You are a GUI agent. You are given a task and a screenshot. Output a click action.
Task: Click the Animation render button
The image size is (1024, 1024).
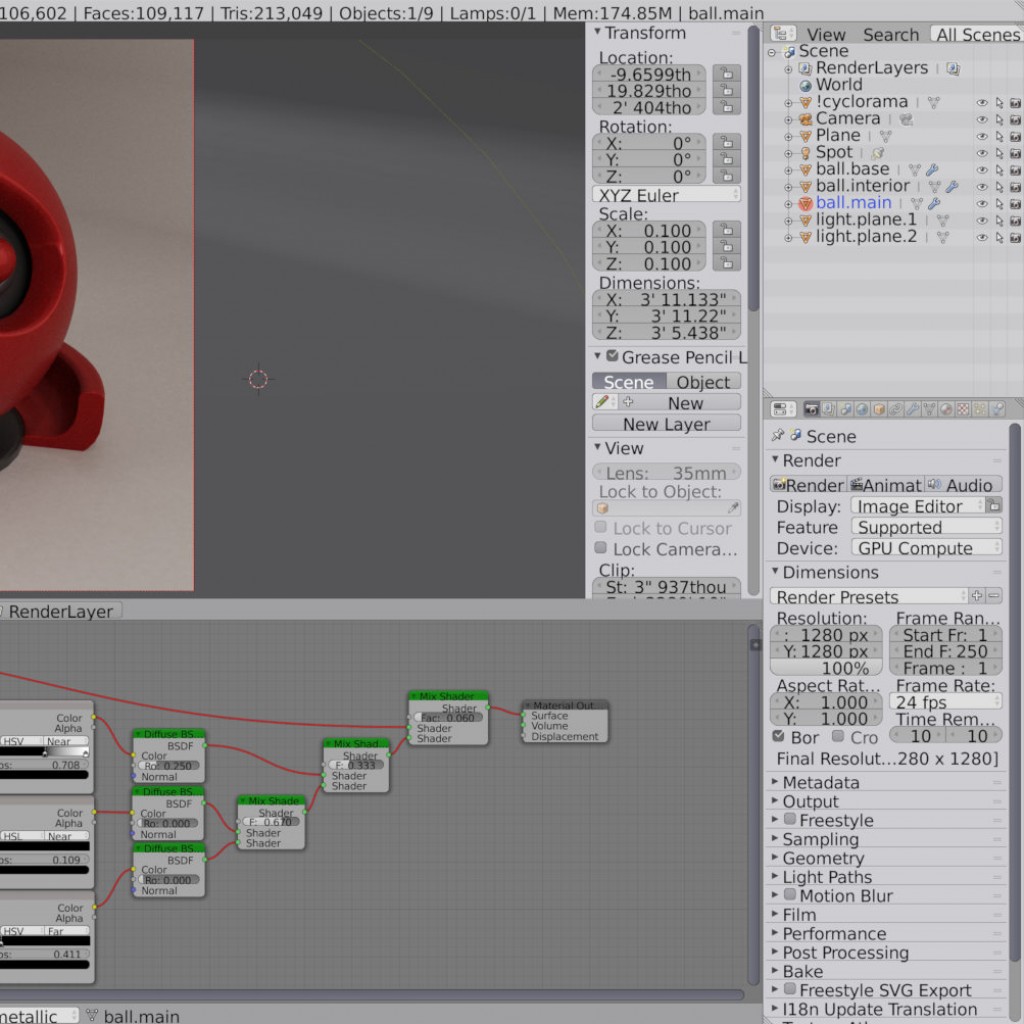[884, 485]
